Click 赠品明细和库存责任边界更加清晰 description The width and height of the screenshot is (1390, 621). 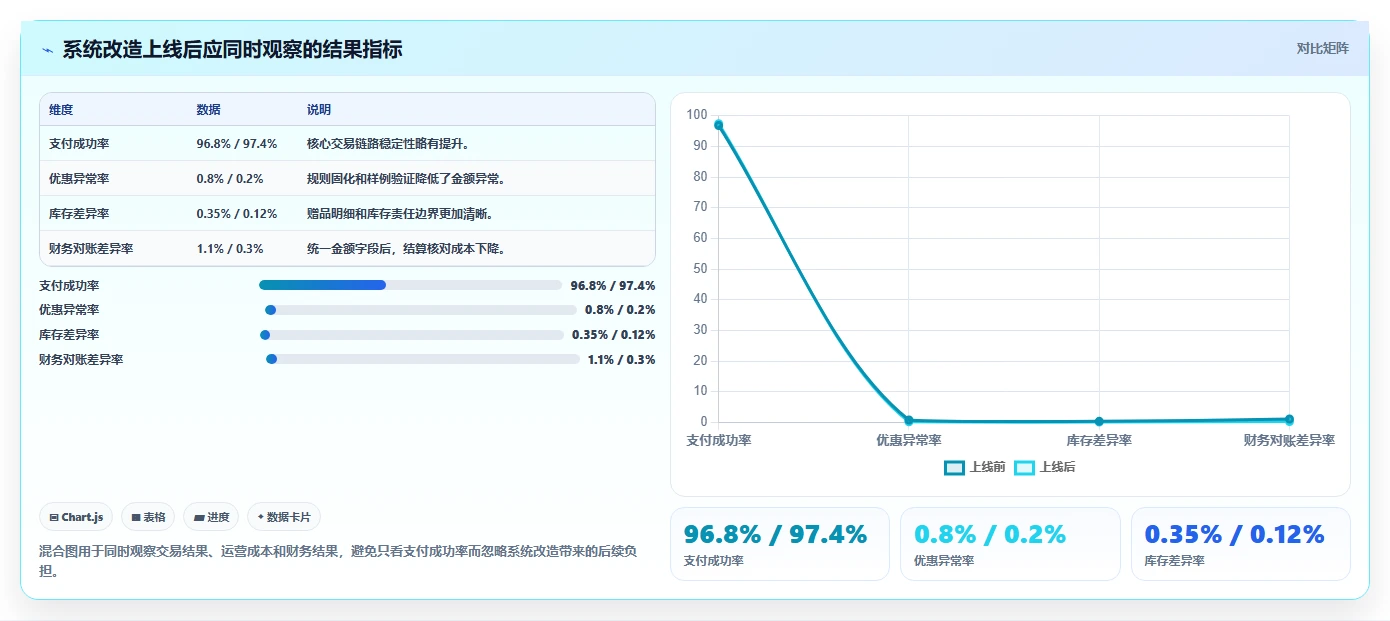click(x=400, y=214)
